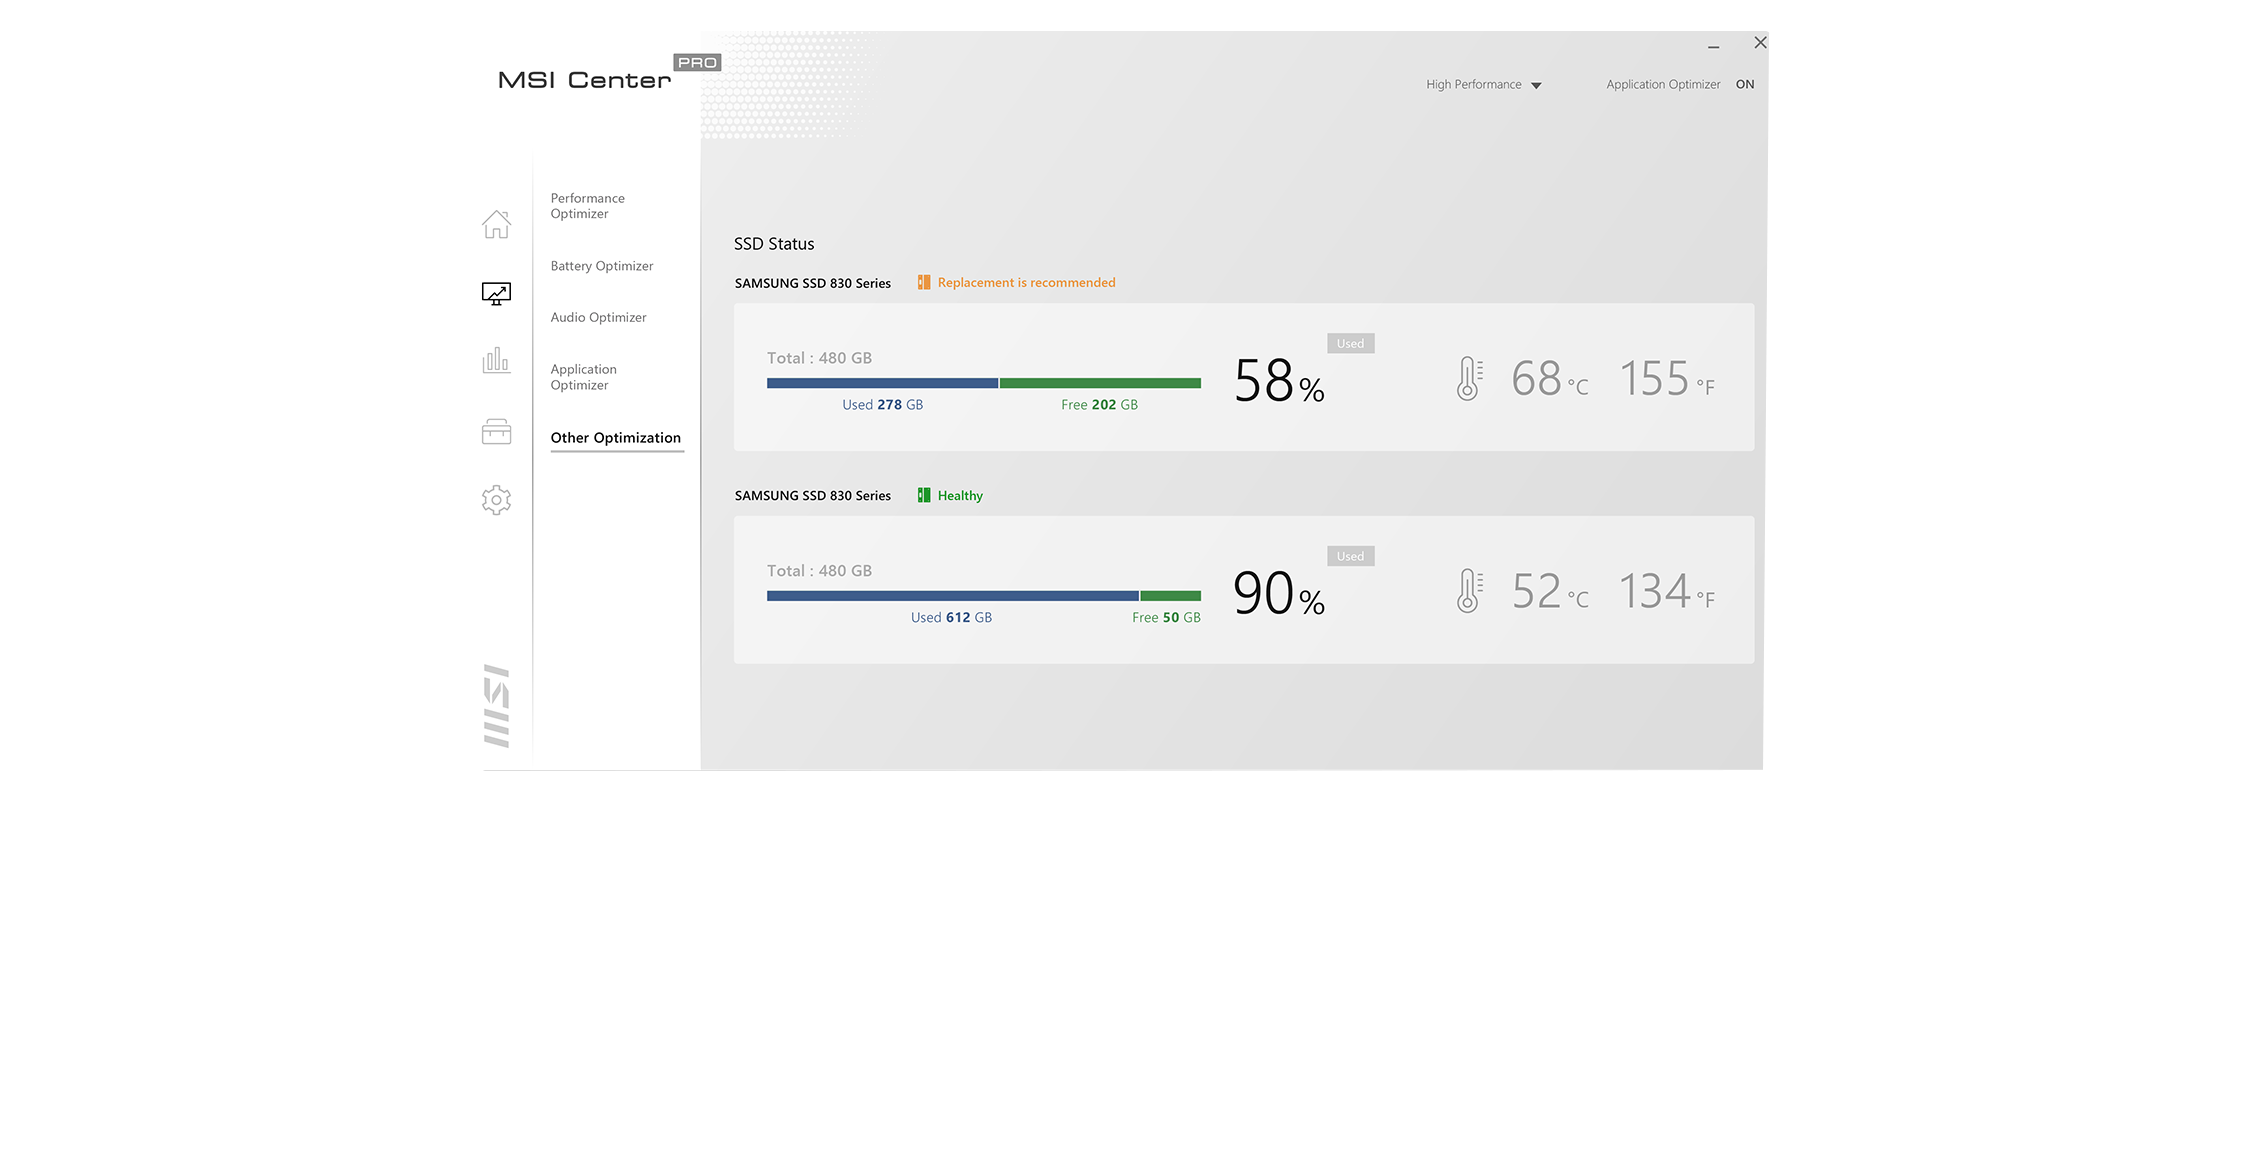The height and width of the screenshot is (1176, 2257).
Task: Open the toolbox sidebar icon
Action: point(496,431)
